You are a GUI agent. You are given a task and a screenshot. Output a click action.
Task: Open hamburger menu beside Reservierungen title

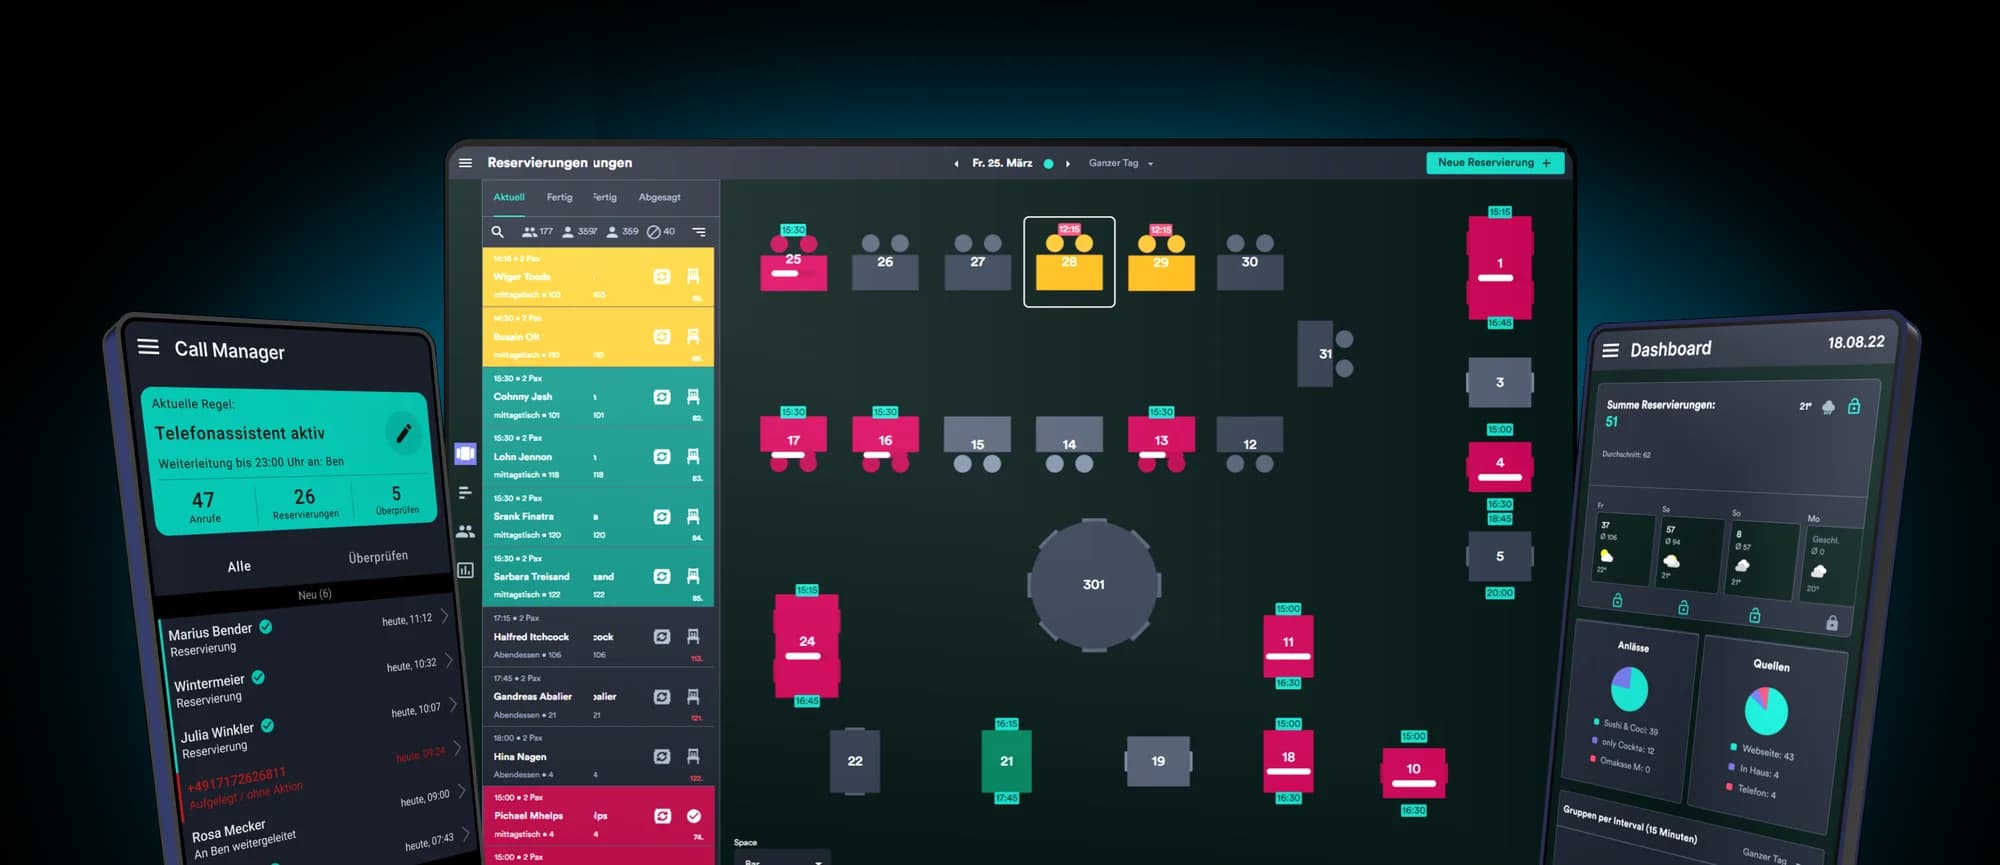(x=465, y=163)
